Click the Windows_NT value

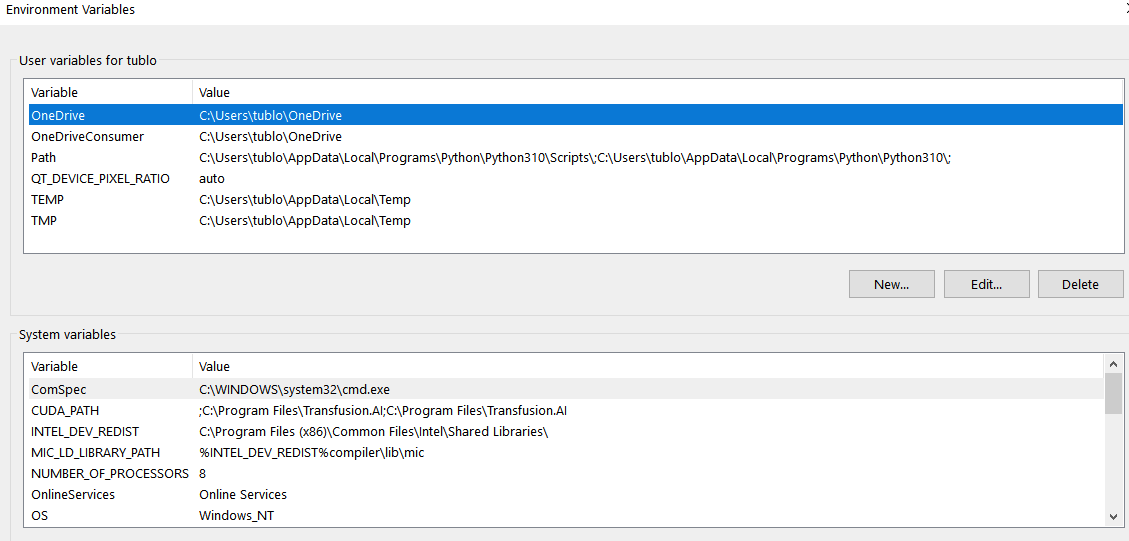tap(236, 516)
